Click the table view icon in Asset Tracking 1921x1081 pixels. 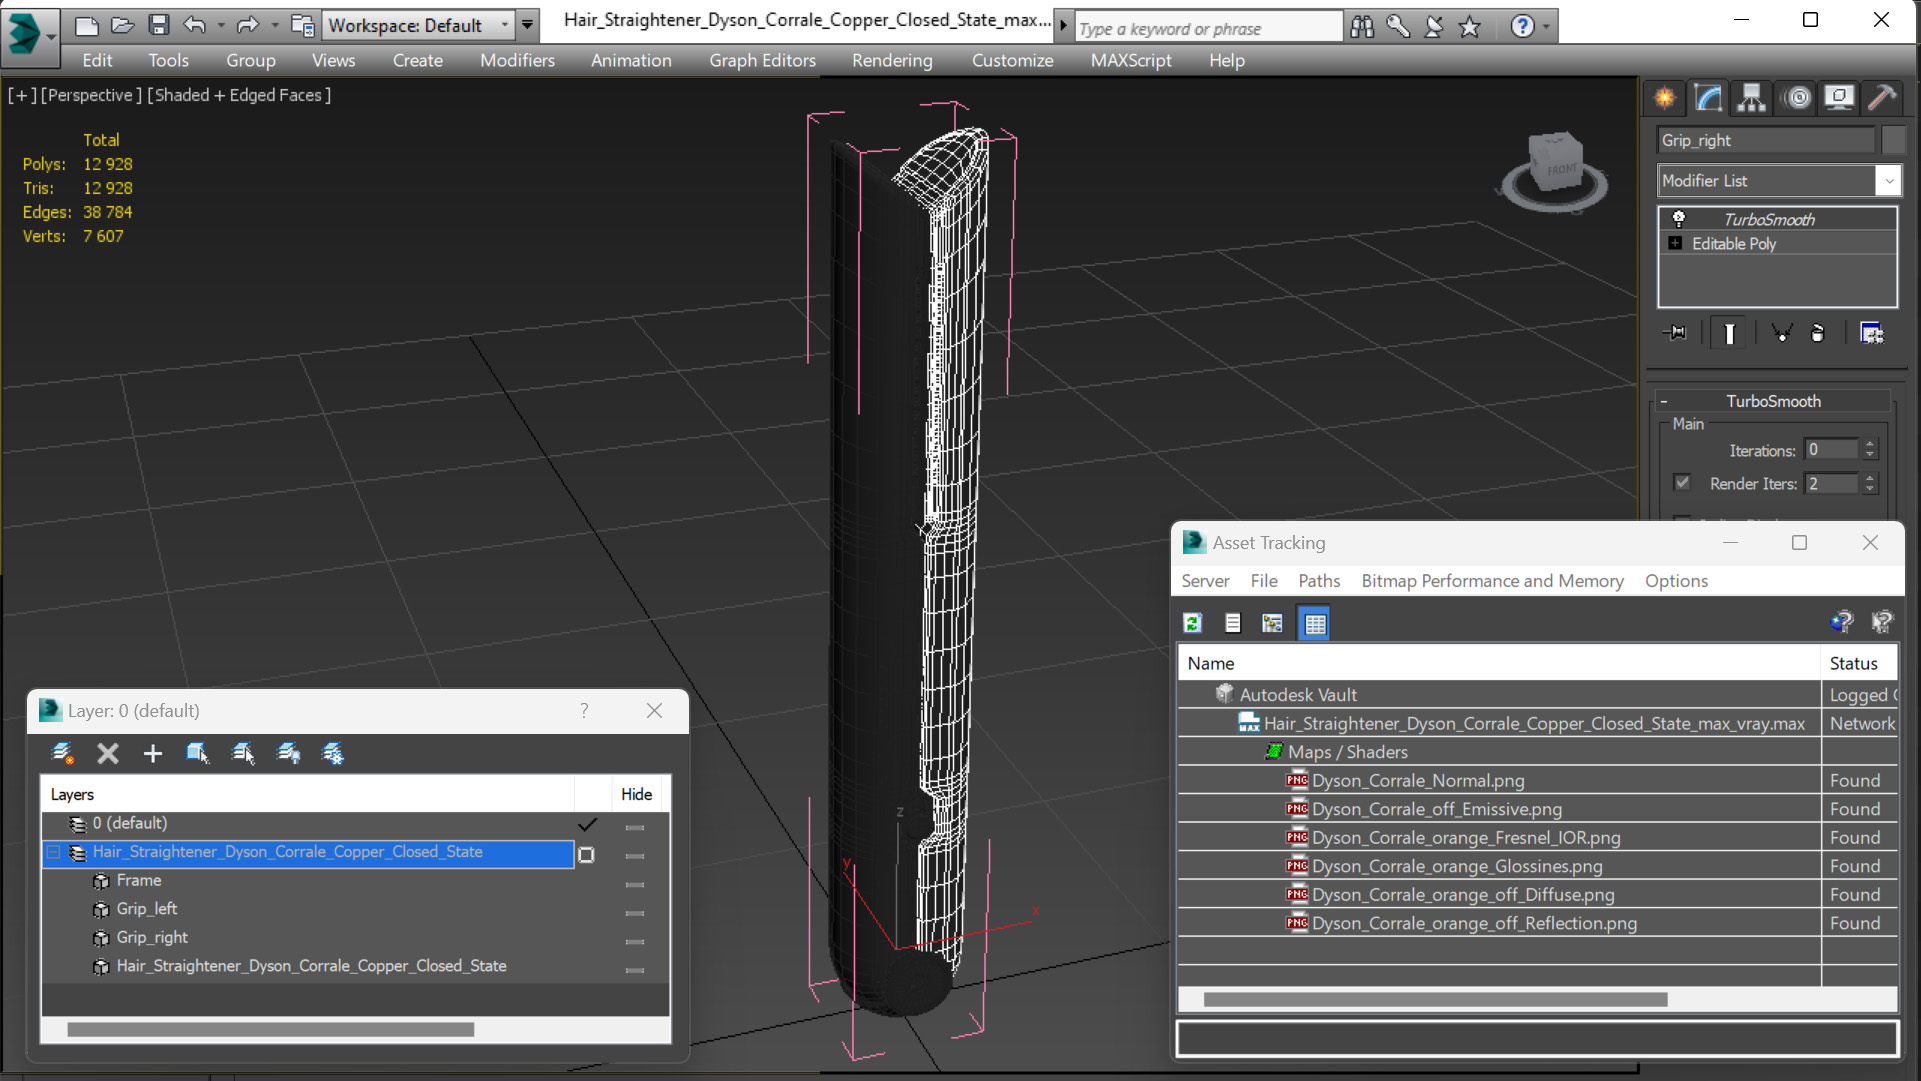1314,623
